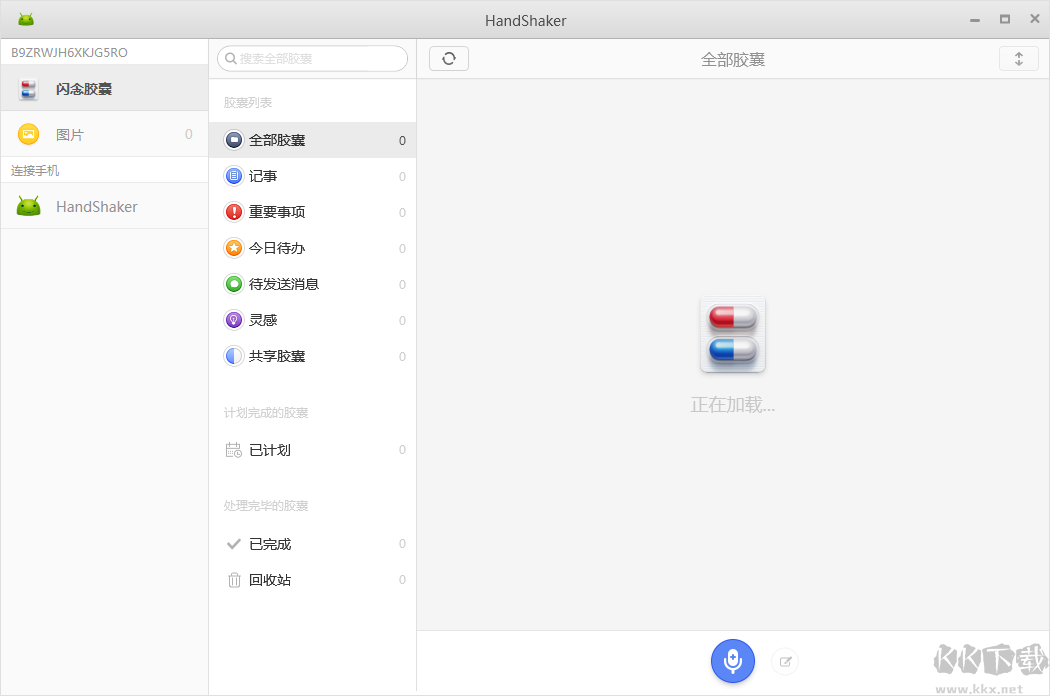Select 重要事项 capsule category

pos(312,212)
